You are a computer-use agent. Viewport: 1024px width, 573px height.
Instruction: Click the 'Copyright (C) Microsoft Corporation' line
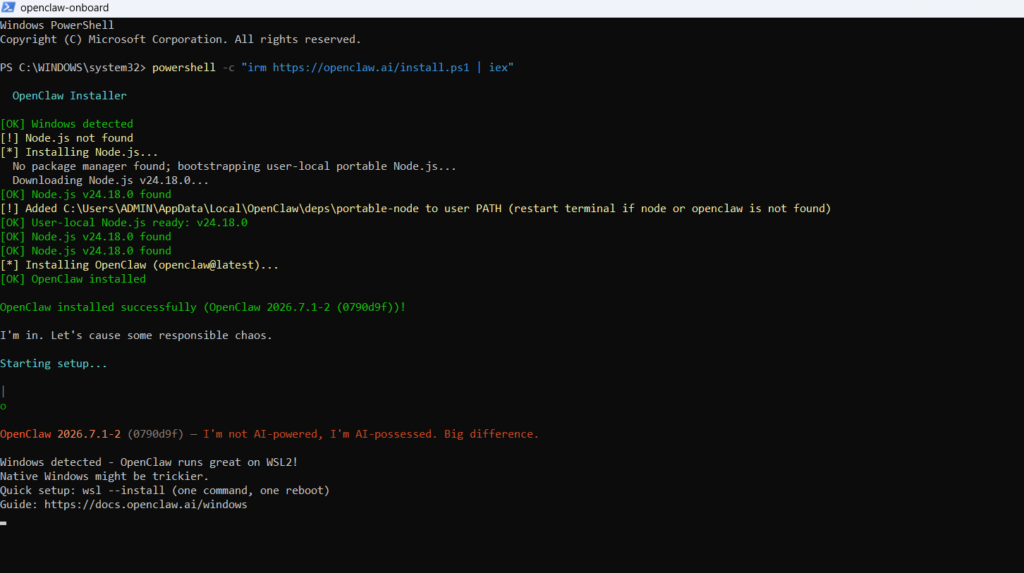180,39
